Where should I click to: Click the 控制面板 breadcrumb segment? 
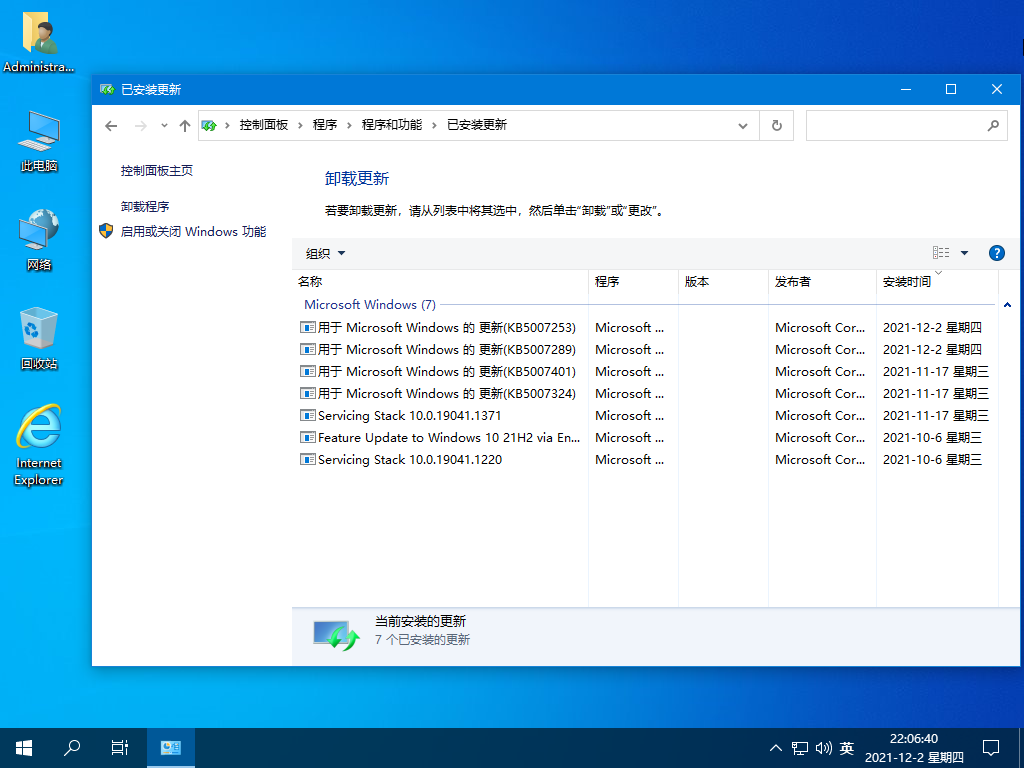coord(264,125)
